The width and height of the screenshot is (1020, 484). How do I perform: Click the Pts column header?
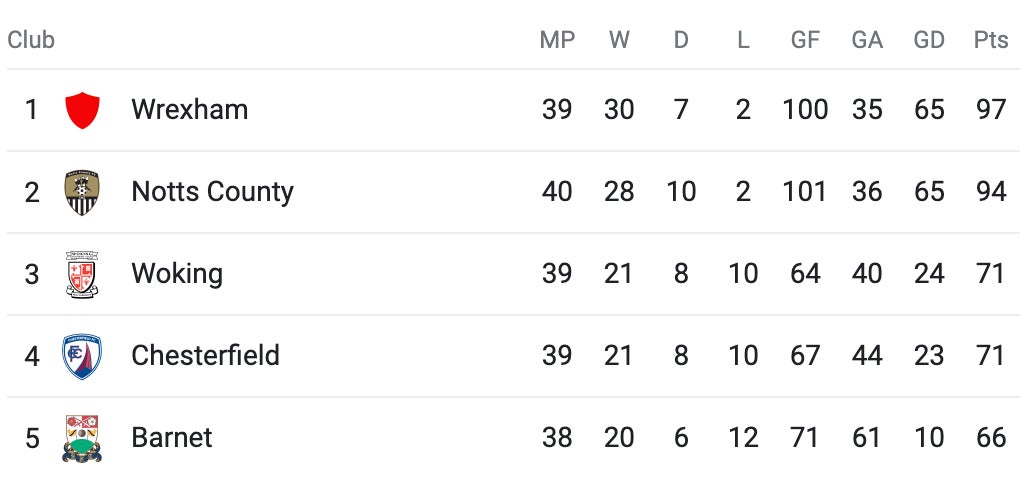[x=991, y=40]
